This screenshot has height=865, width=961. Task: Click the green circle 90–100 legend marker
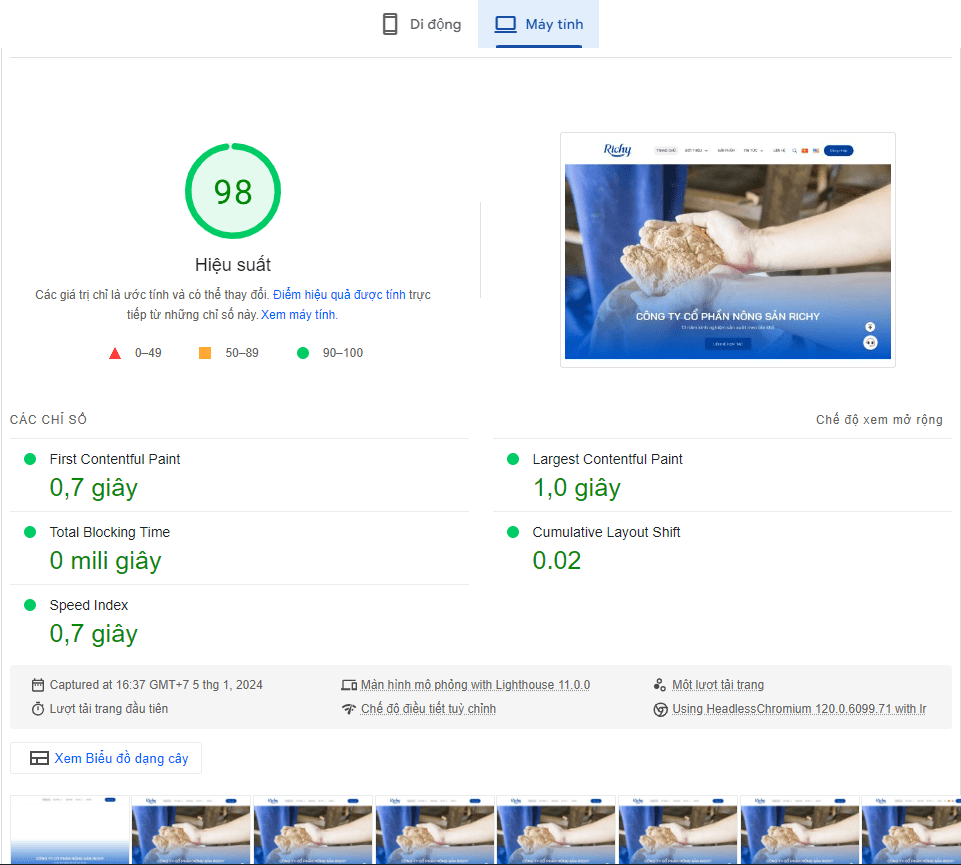[x=303, y=352]
